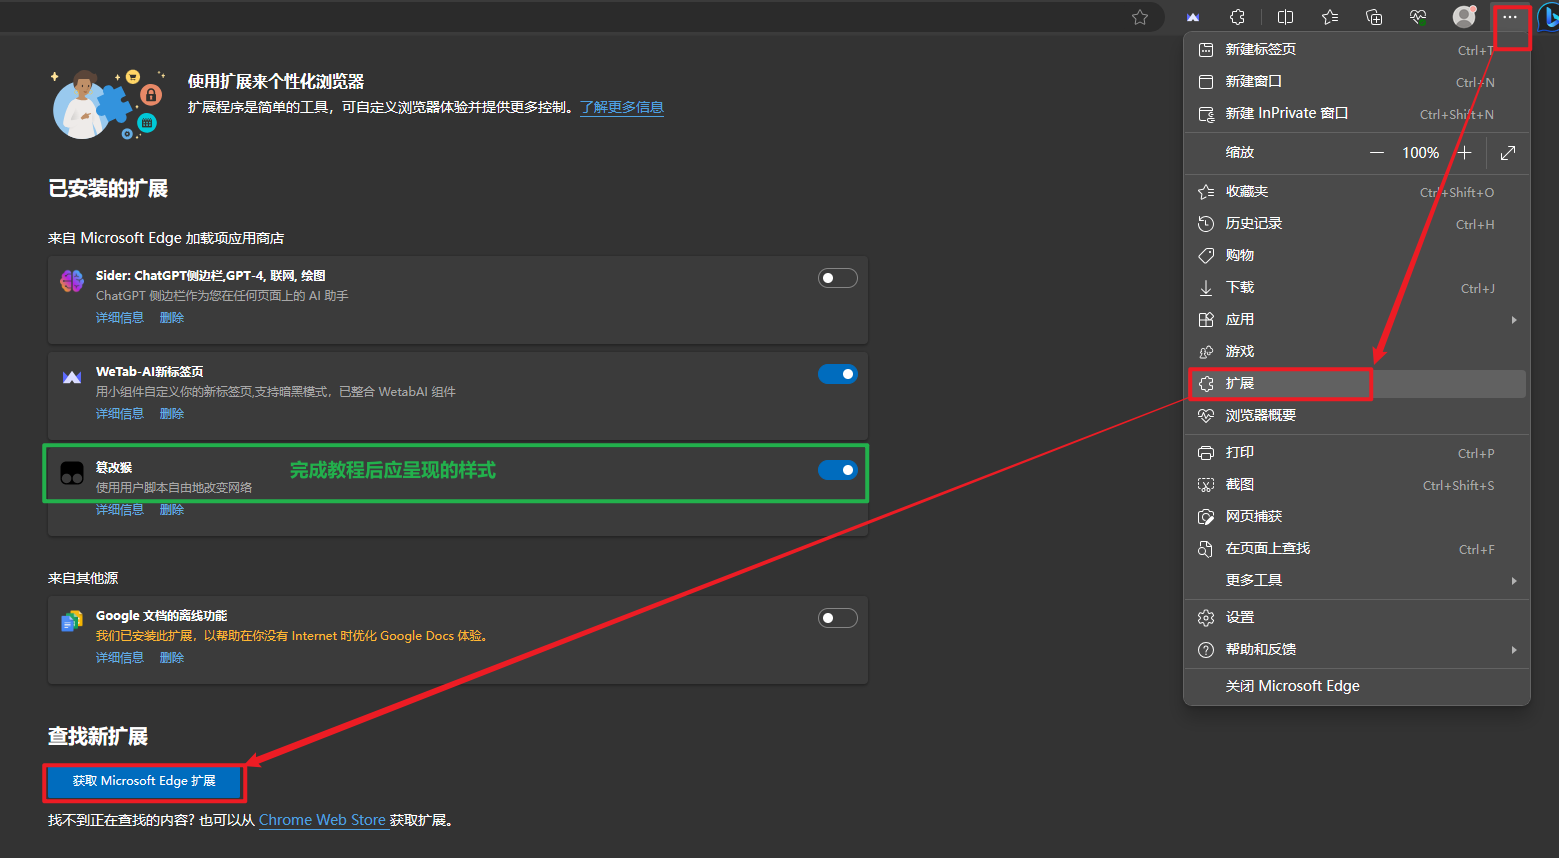Click 删除 for WeTab extension

tap(172, 414)
